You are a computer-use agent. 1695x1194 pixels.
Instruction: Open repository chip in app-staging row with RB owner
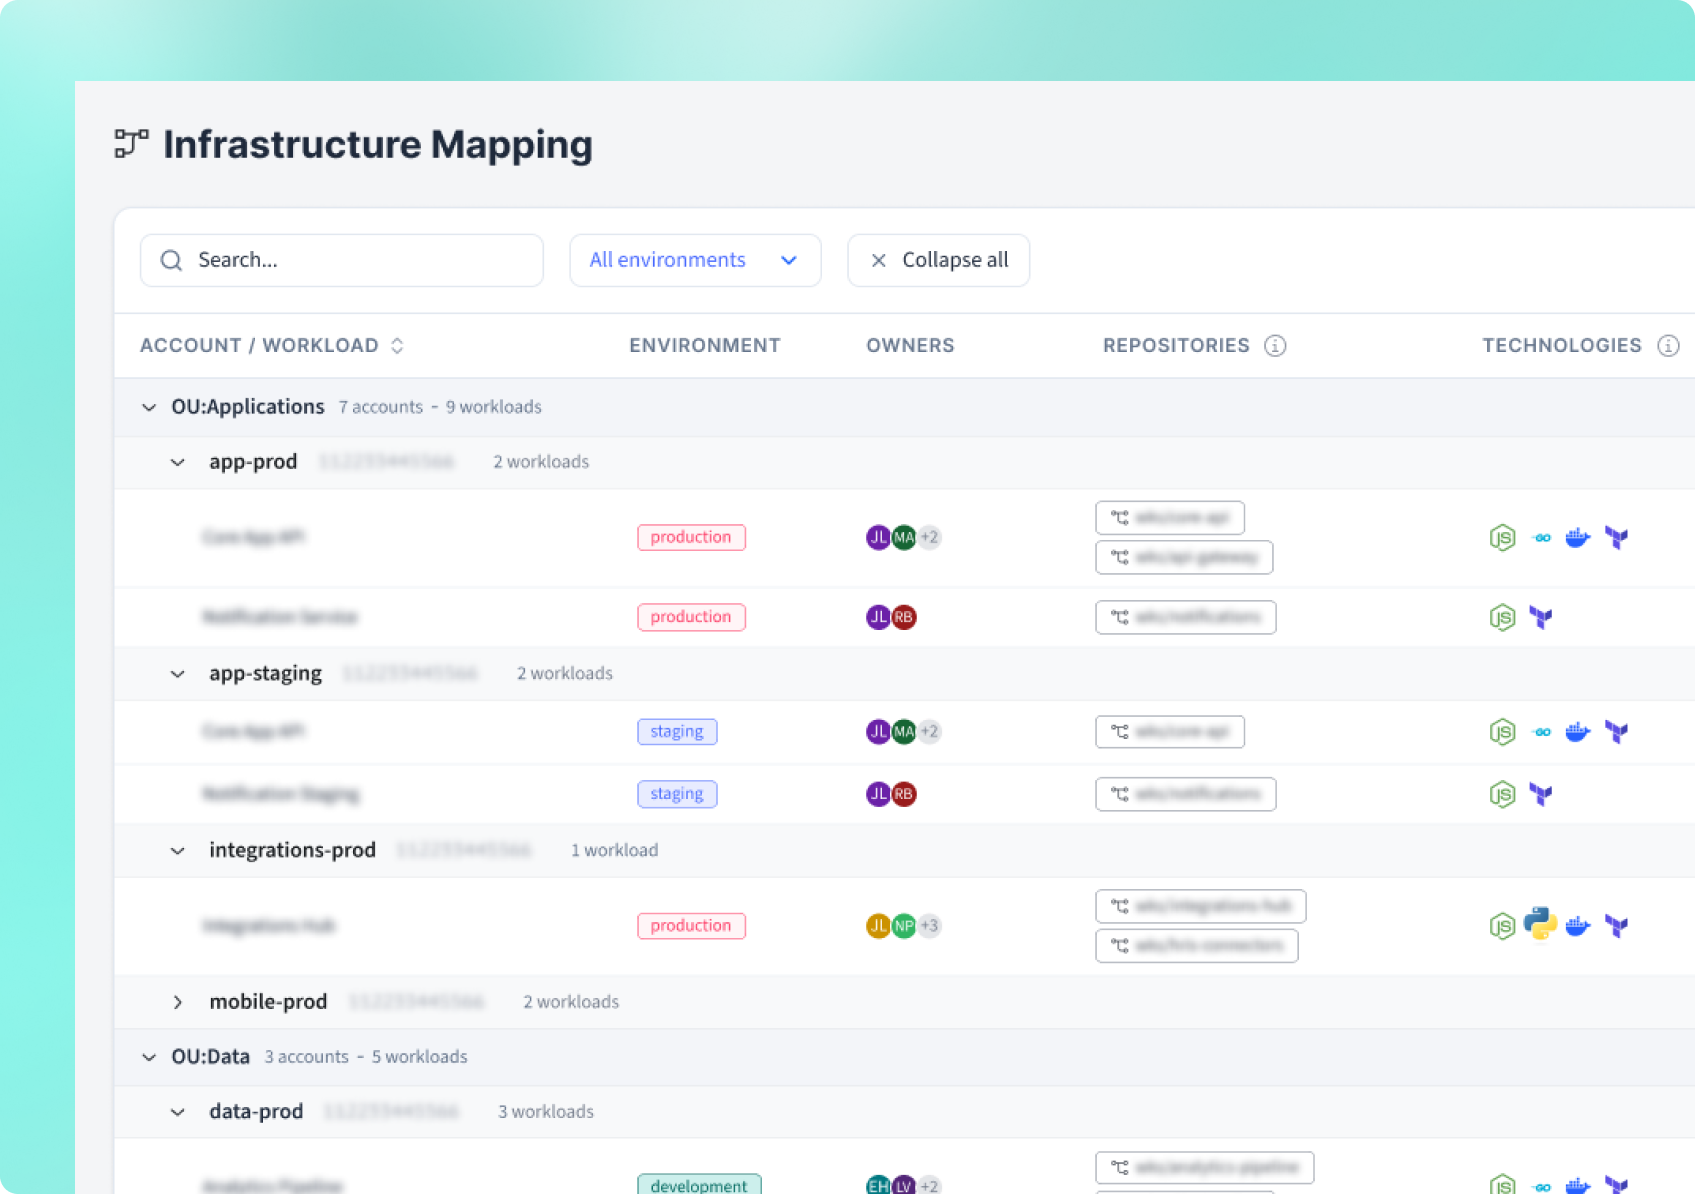click(x=1186, y=795)
